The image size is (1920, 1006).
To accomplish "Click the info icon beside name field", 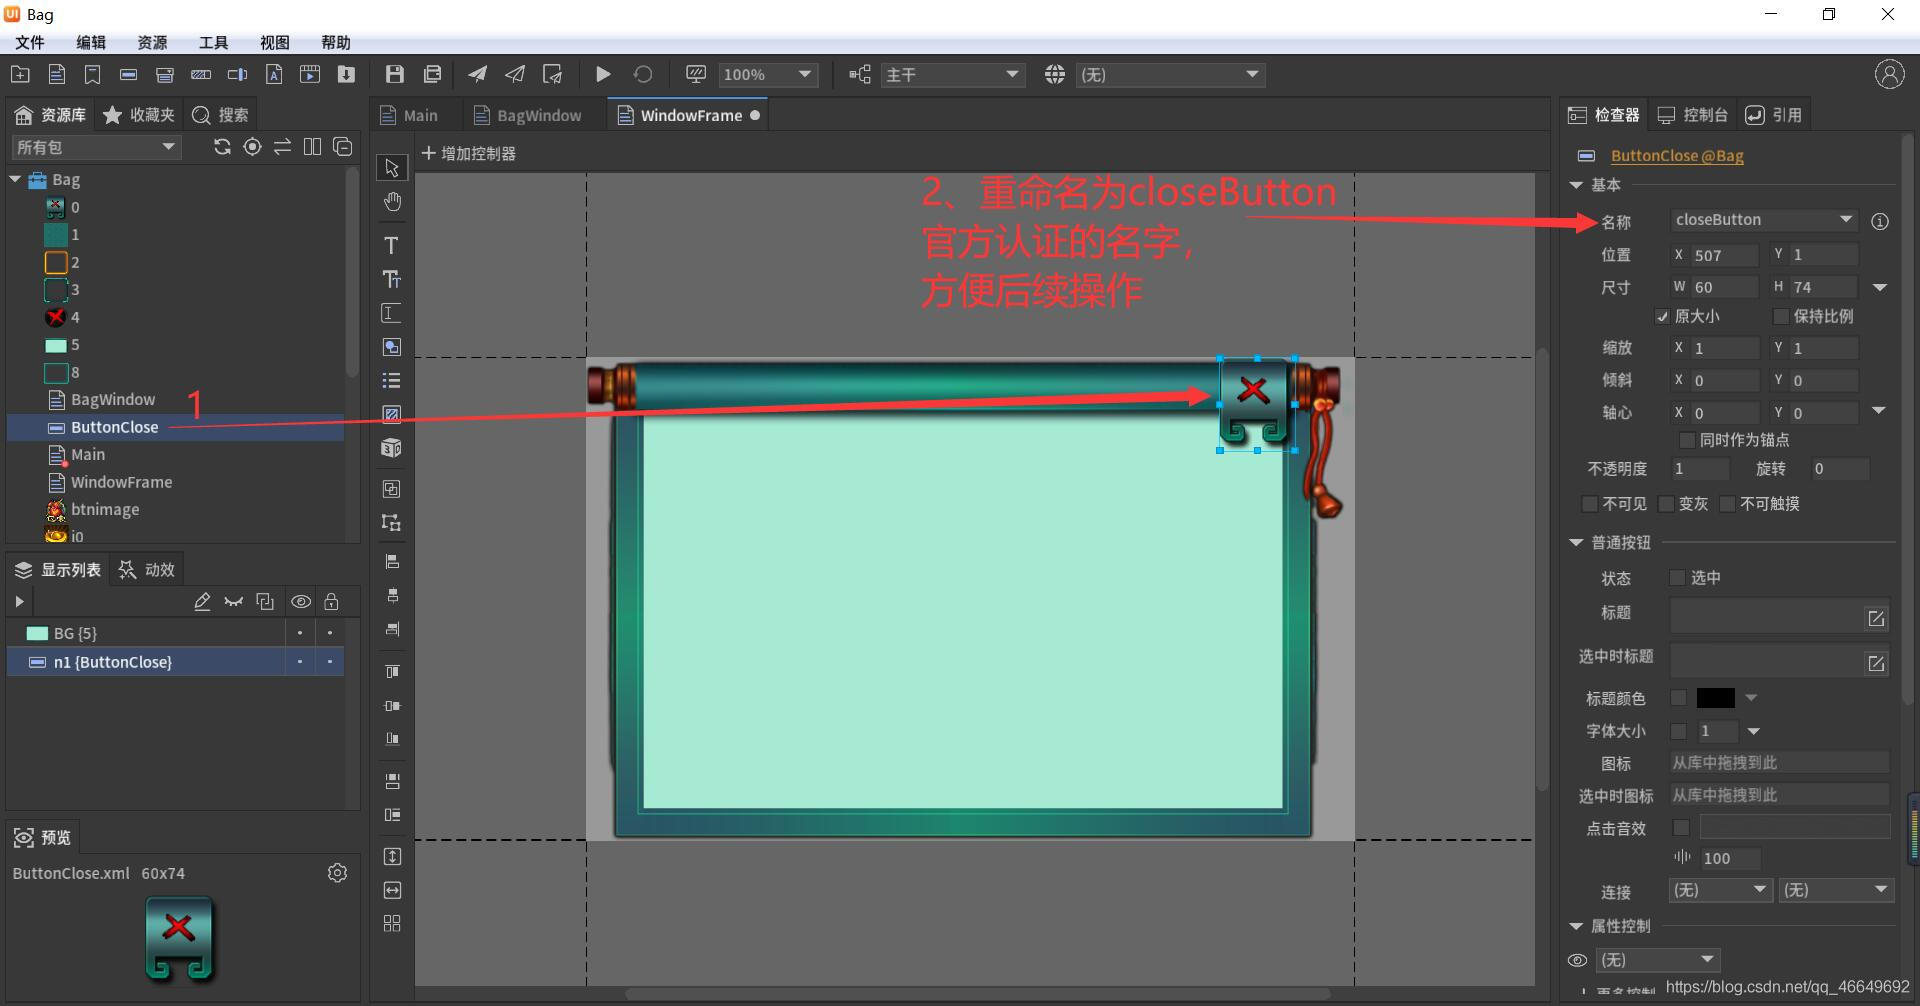I will (x=1880, y=221).
